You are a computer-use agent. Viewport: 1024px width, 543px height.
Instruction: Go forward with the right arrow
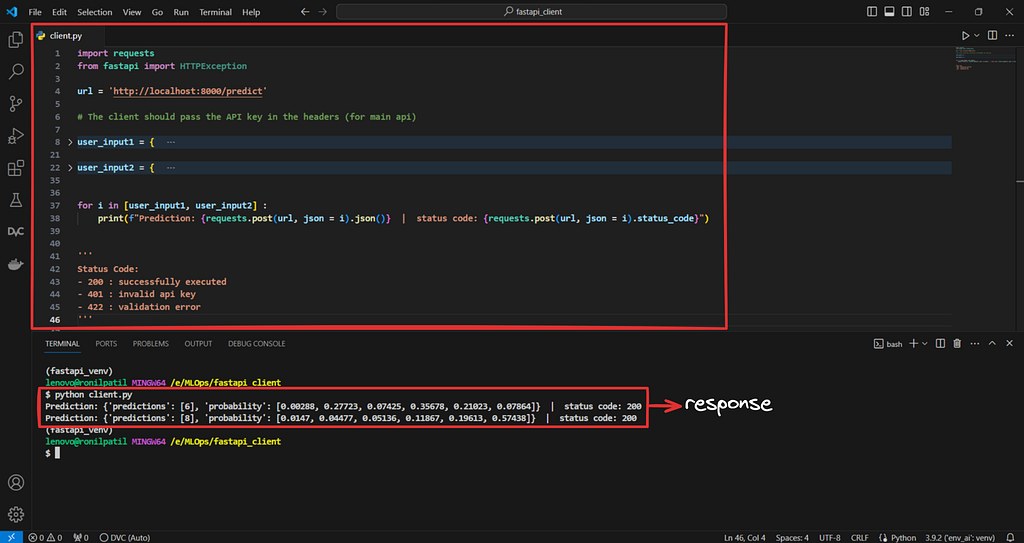pyautogui.click(x=323, y=12)
